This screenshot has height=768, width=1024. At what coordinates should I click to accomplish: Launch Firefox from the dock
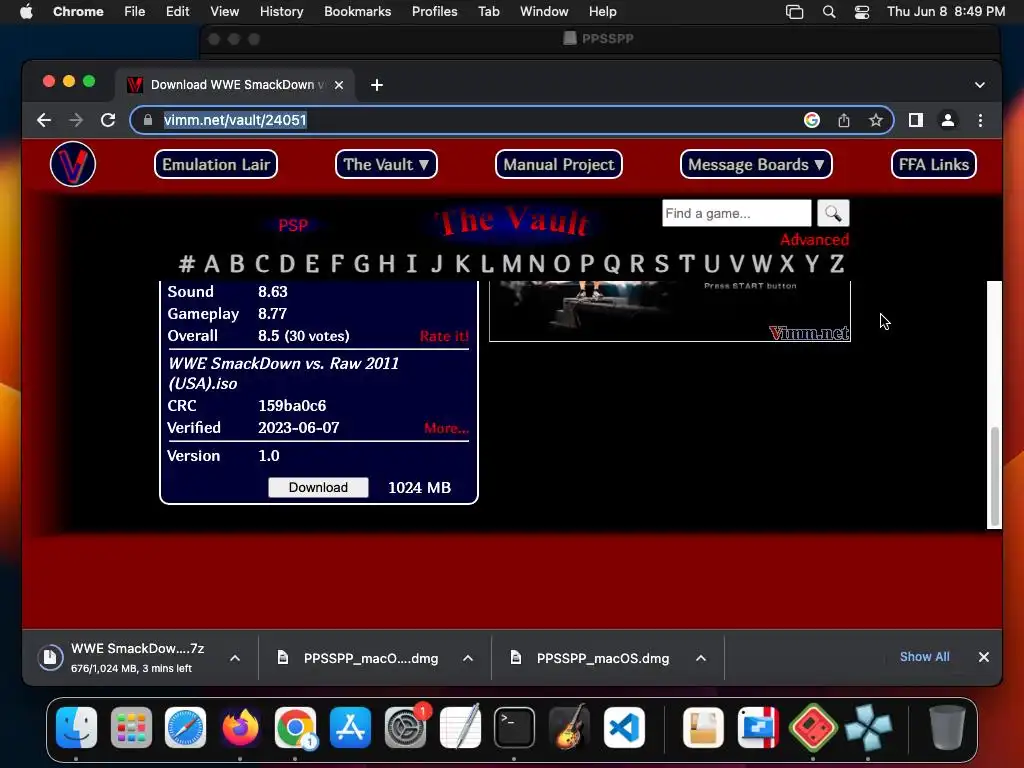pyautogui.click(x=240, y=727)
